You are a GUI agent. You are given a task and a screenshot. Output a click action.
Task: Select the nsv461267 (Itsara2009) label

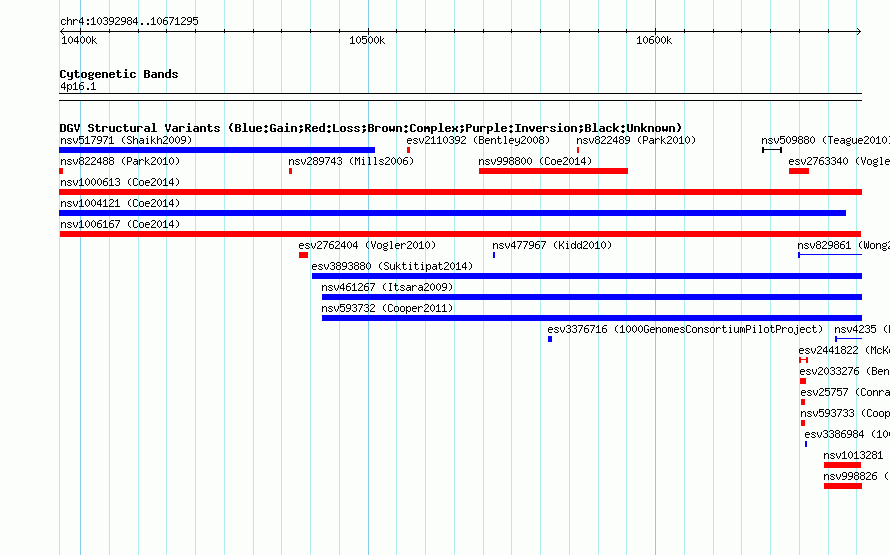tap(387, 287)
